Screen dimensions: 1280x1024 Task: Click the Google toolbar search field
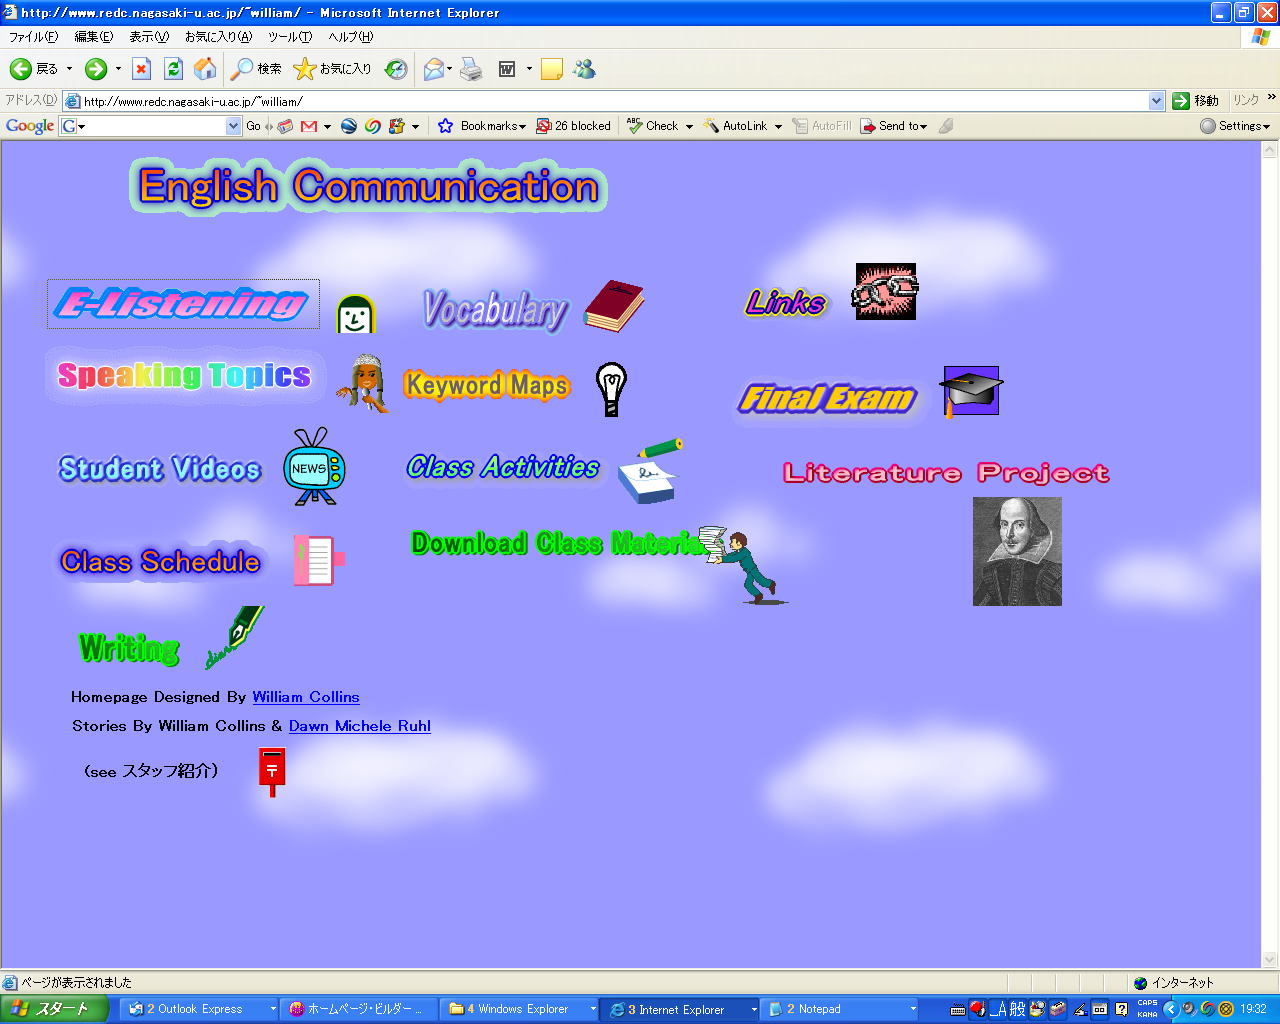150,126
